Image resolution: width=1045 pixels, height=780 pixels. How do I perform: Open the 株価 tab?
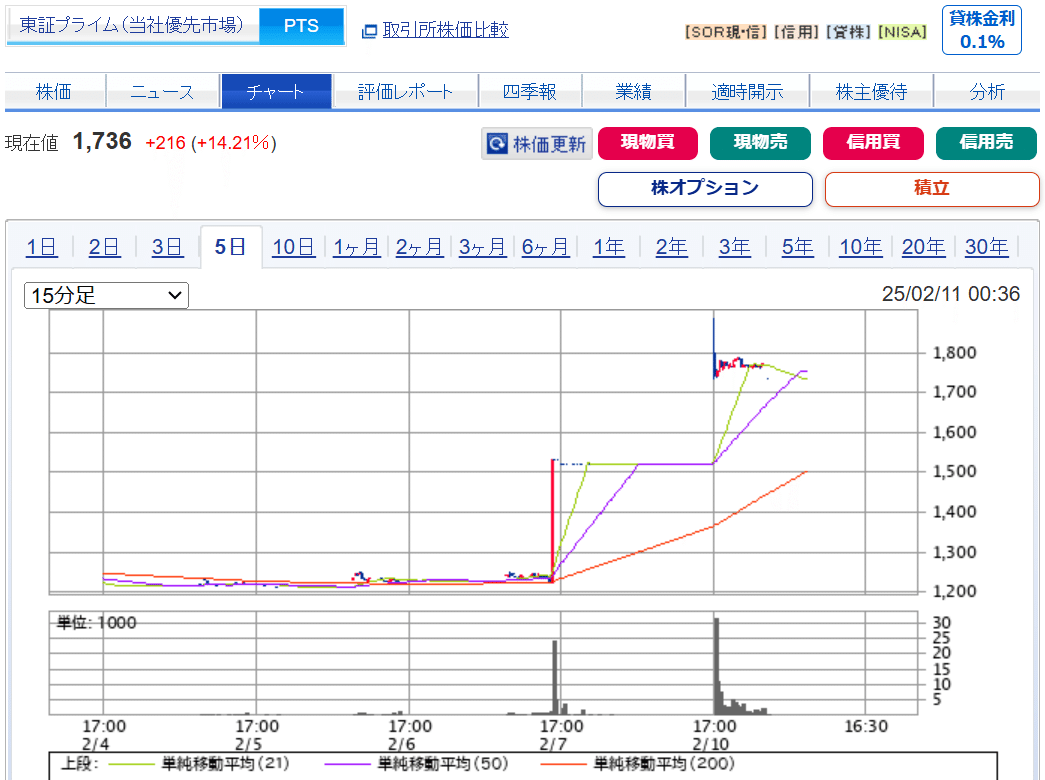pyautogui.click(x=55, y=91)
